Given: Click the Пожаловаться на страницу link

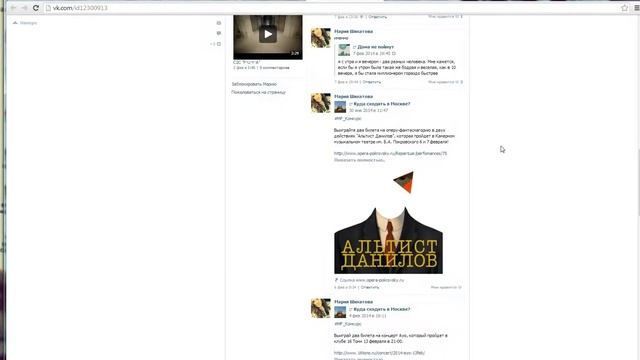Looking at the screenshot, I should click(258, 92).
